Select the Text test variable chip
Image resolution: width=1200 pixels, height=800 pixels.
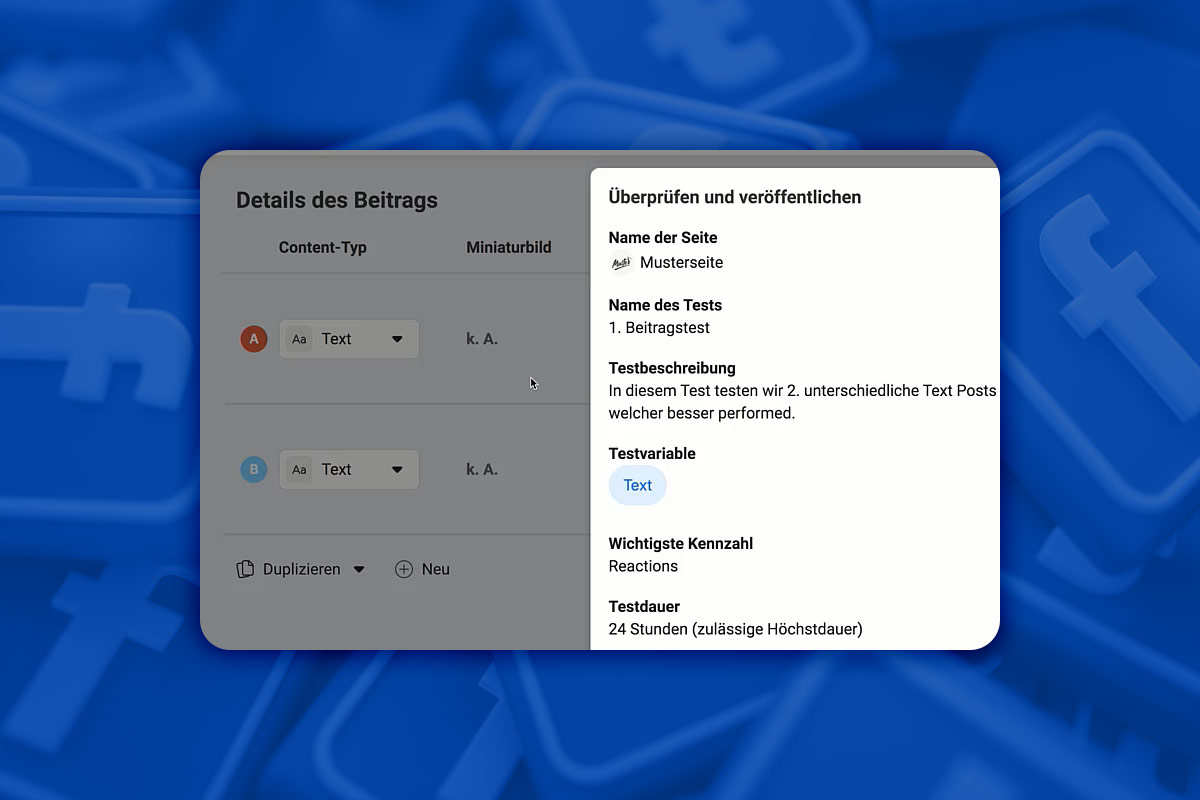(x=638, y=485)
